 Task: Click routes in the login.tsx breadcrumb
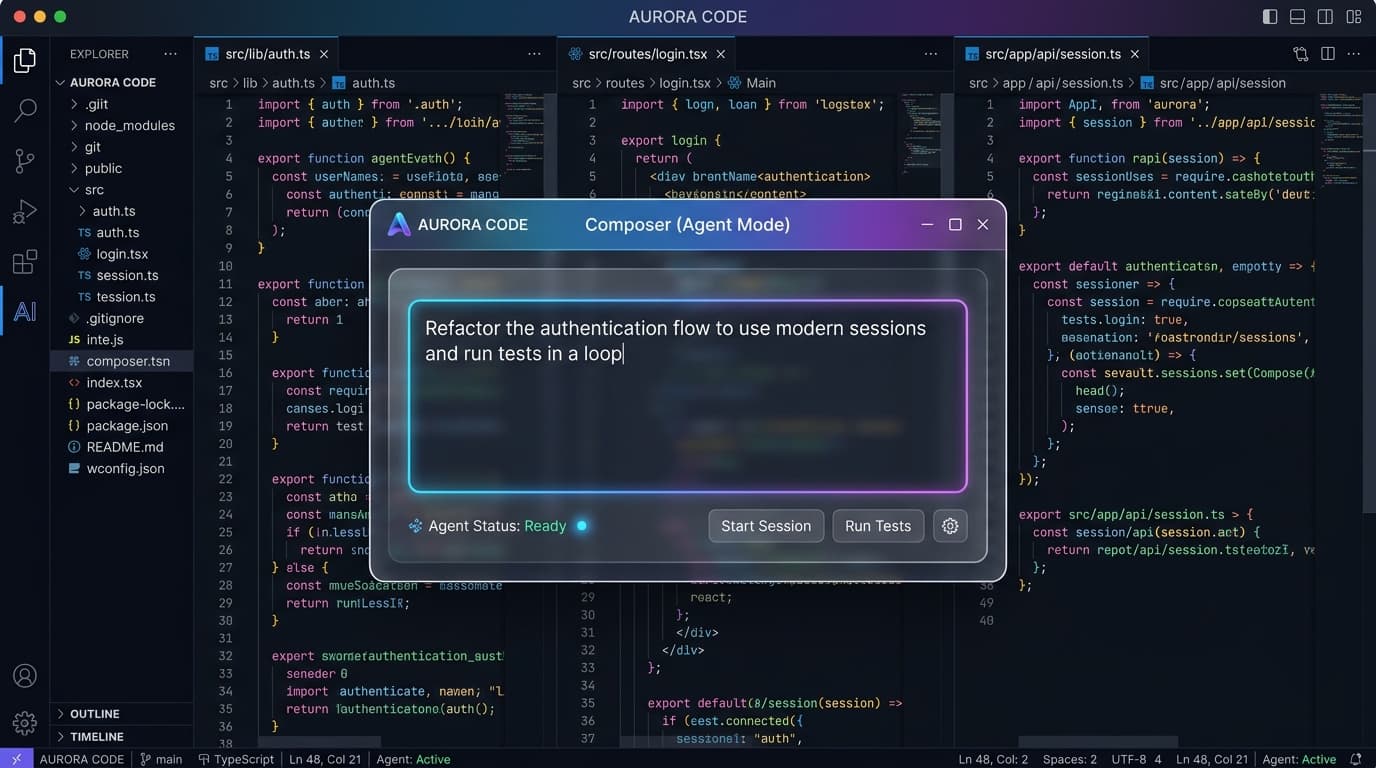[x=623, y=83]
